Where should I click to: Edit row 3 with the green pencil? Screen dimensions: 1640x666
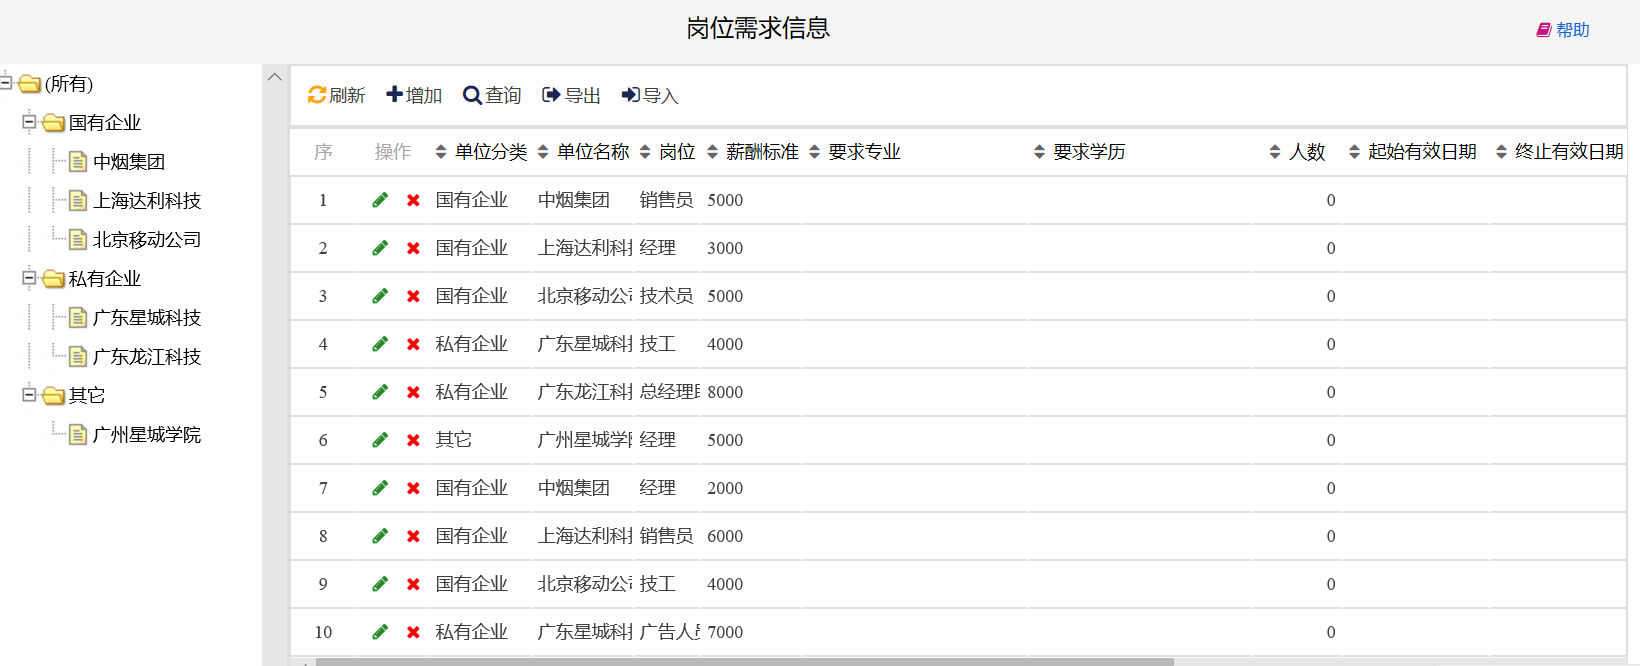pos(380,296)
